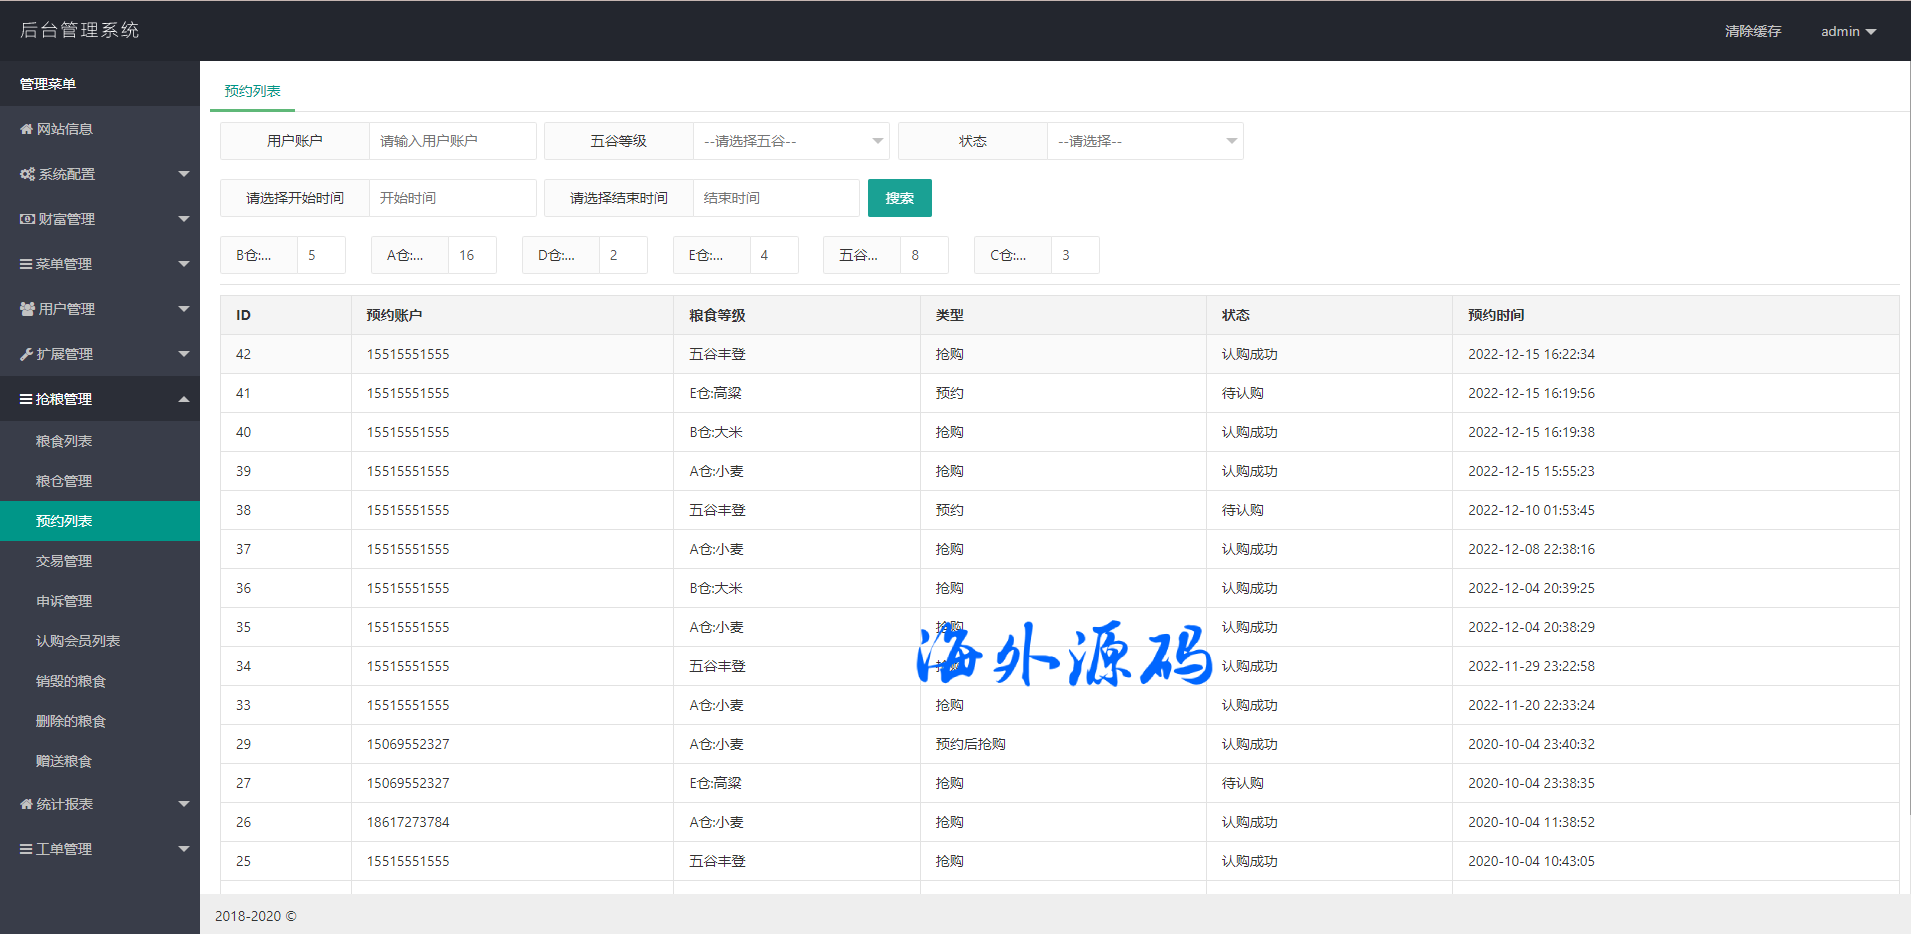Click the home icon beside 统计报表
Image resolution: width=1911 pixels, height=934 pixels.
click(26, 804)
